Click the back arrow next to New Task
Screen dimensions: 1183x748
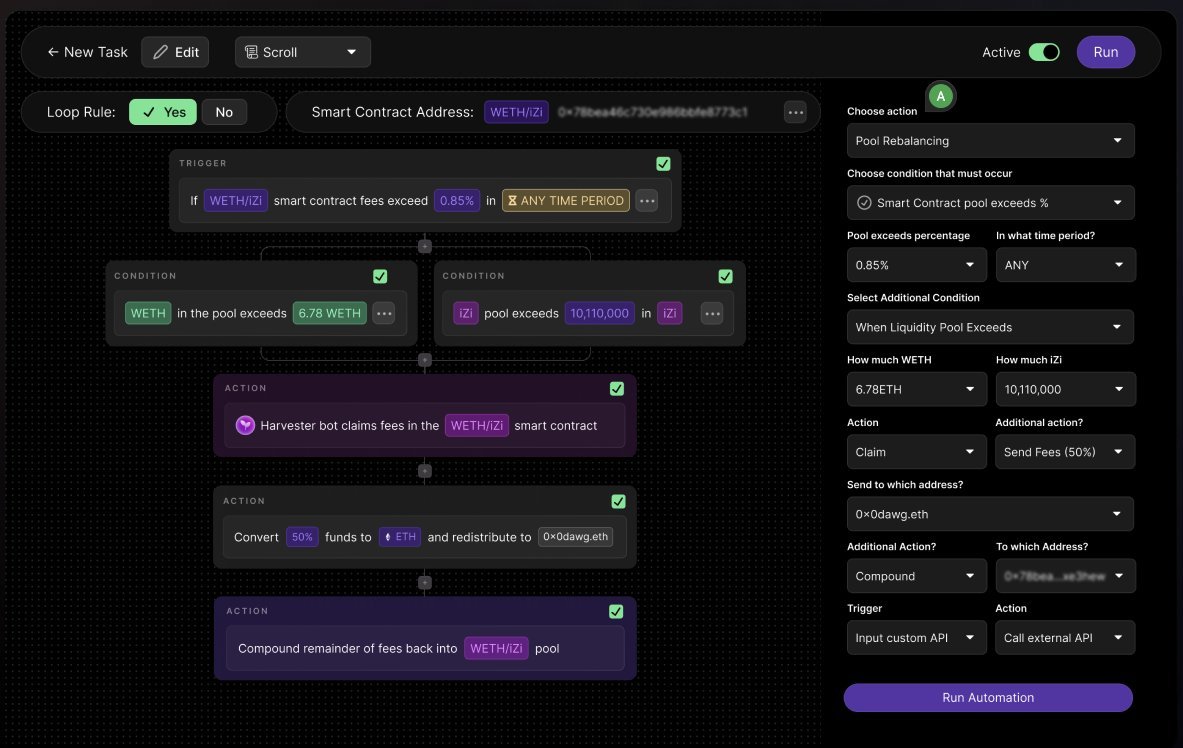click(53, 51)
